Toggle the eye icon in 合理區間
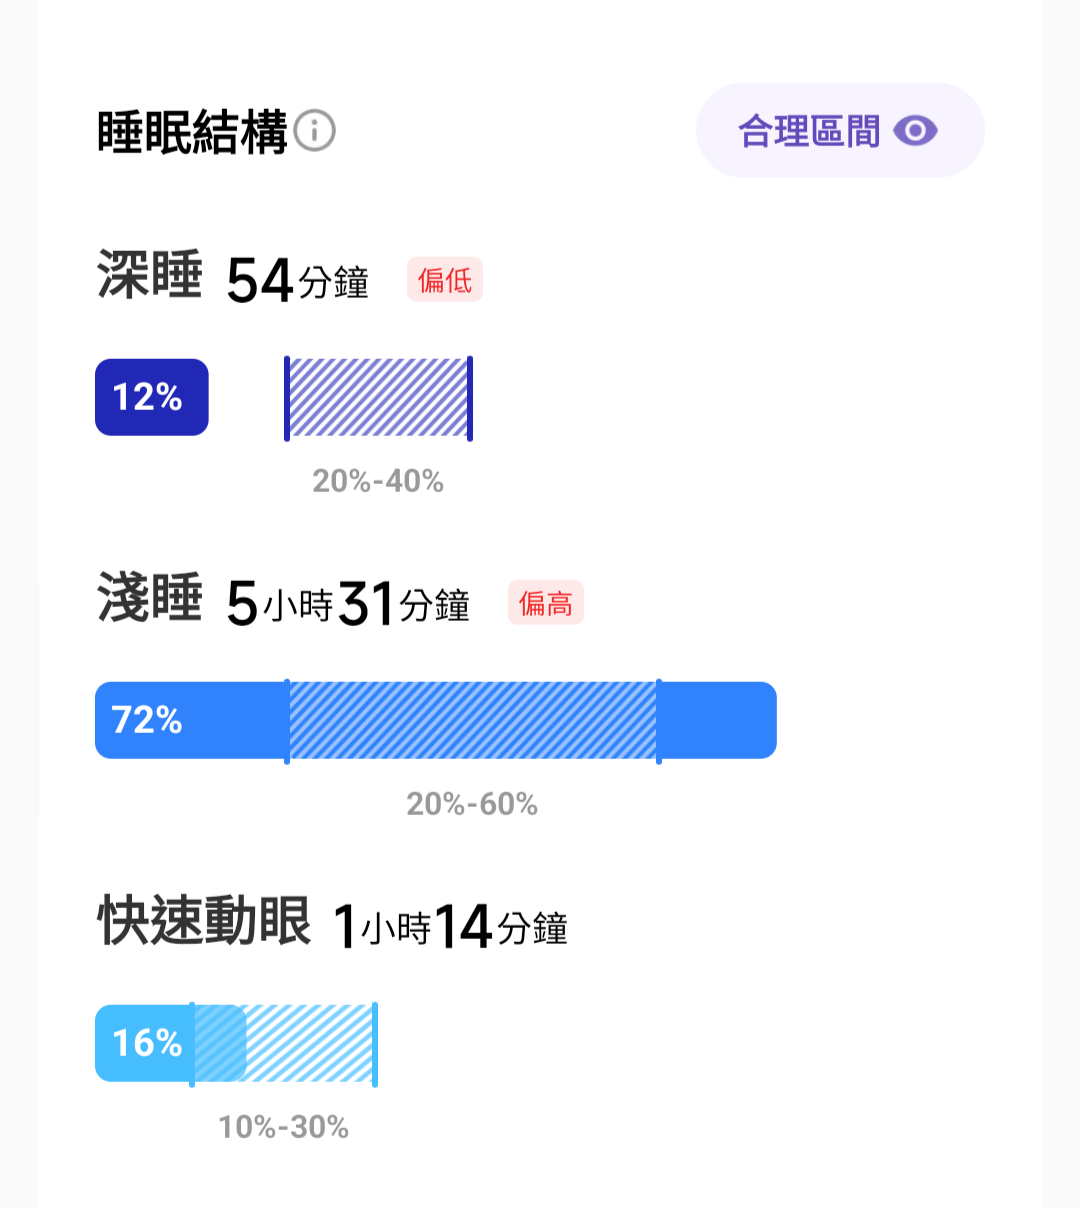This screenshot has width=1080, height=1208. tap(915, 131)
